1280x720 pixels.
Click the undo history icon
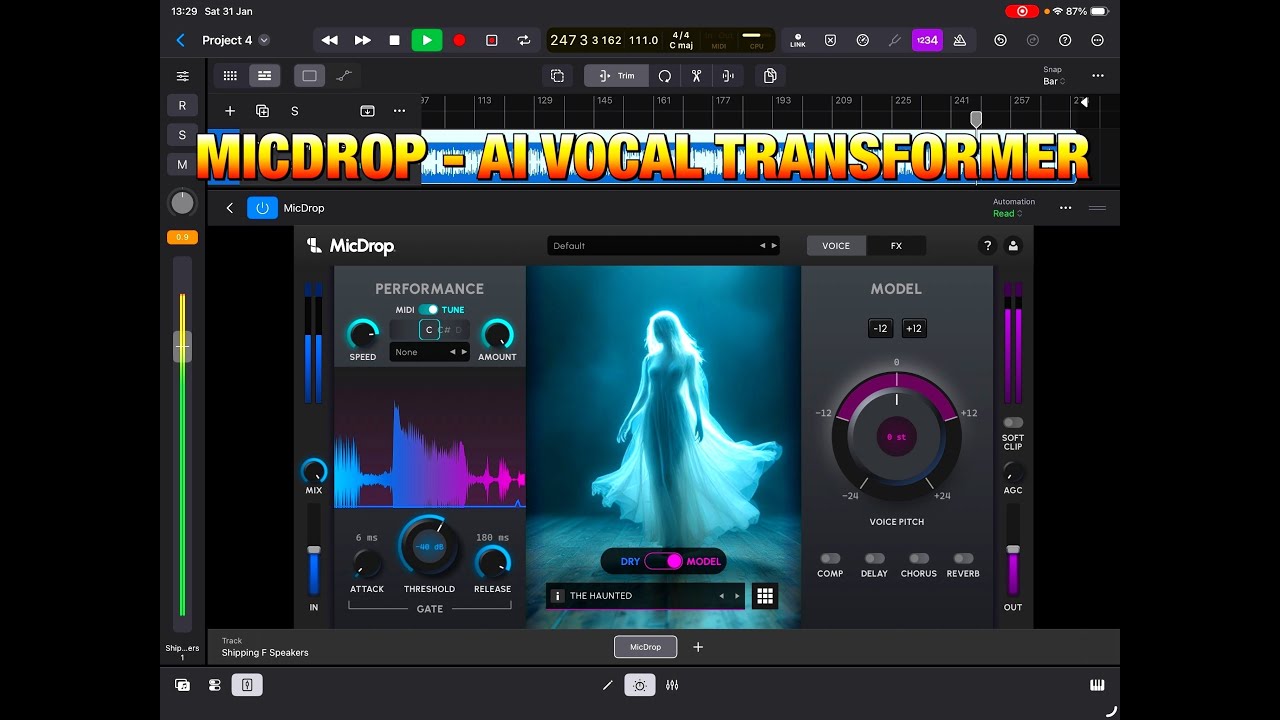tap(1000, 40)
